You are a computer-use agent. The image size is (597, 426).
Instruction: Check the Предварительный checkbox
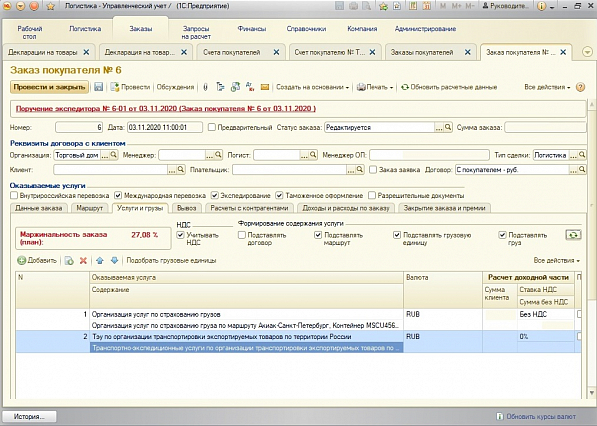[x=212, y=128]
